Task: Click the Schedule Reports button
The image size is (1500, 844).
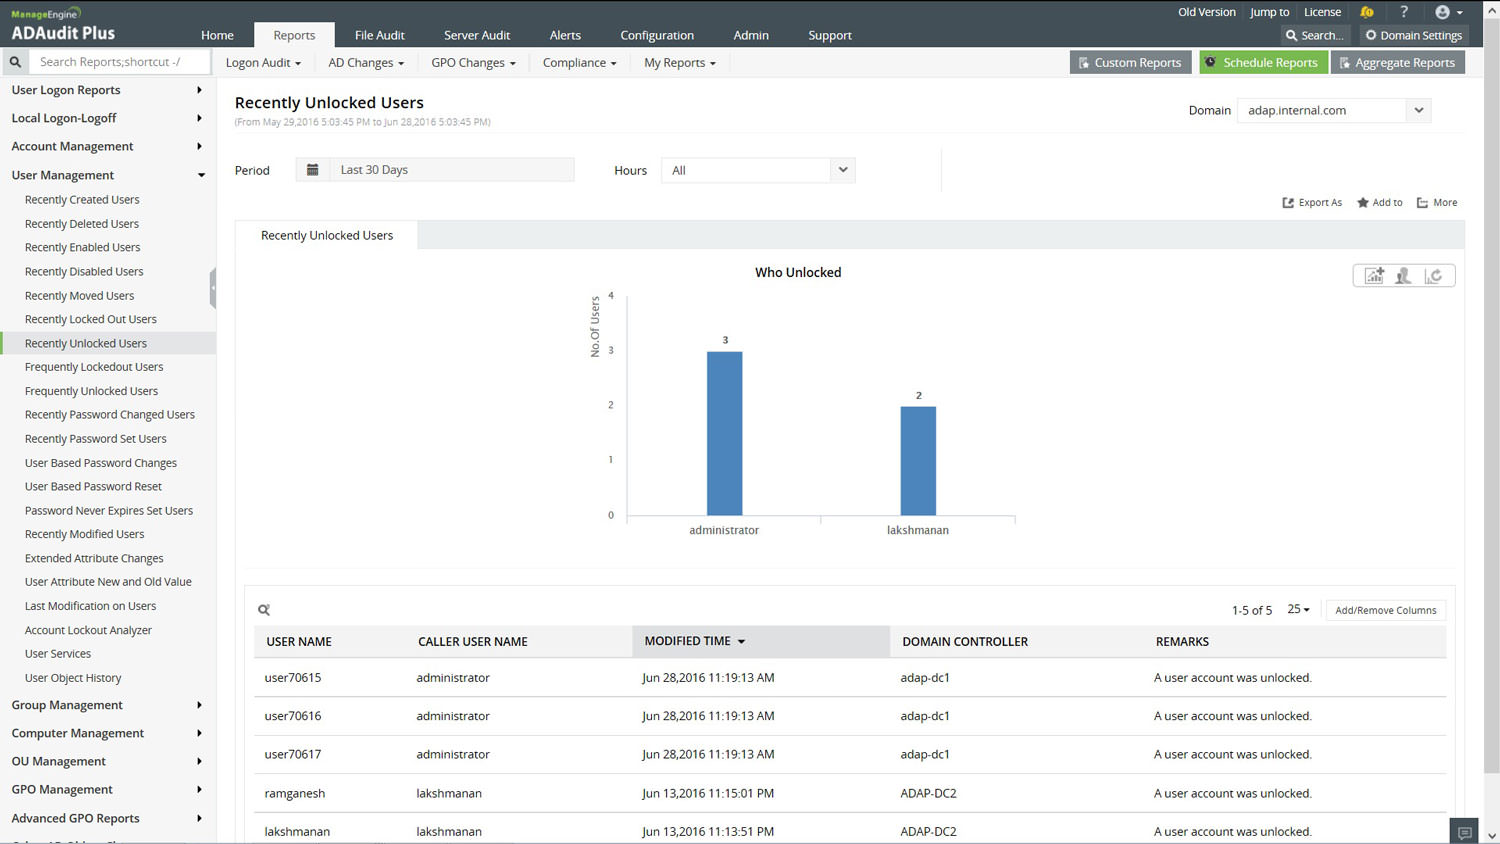Action: point(1263,62)
